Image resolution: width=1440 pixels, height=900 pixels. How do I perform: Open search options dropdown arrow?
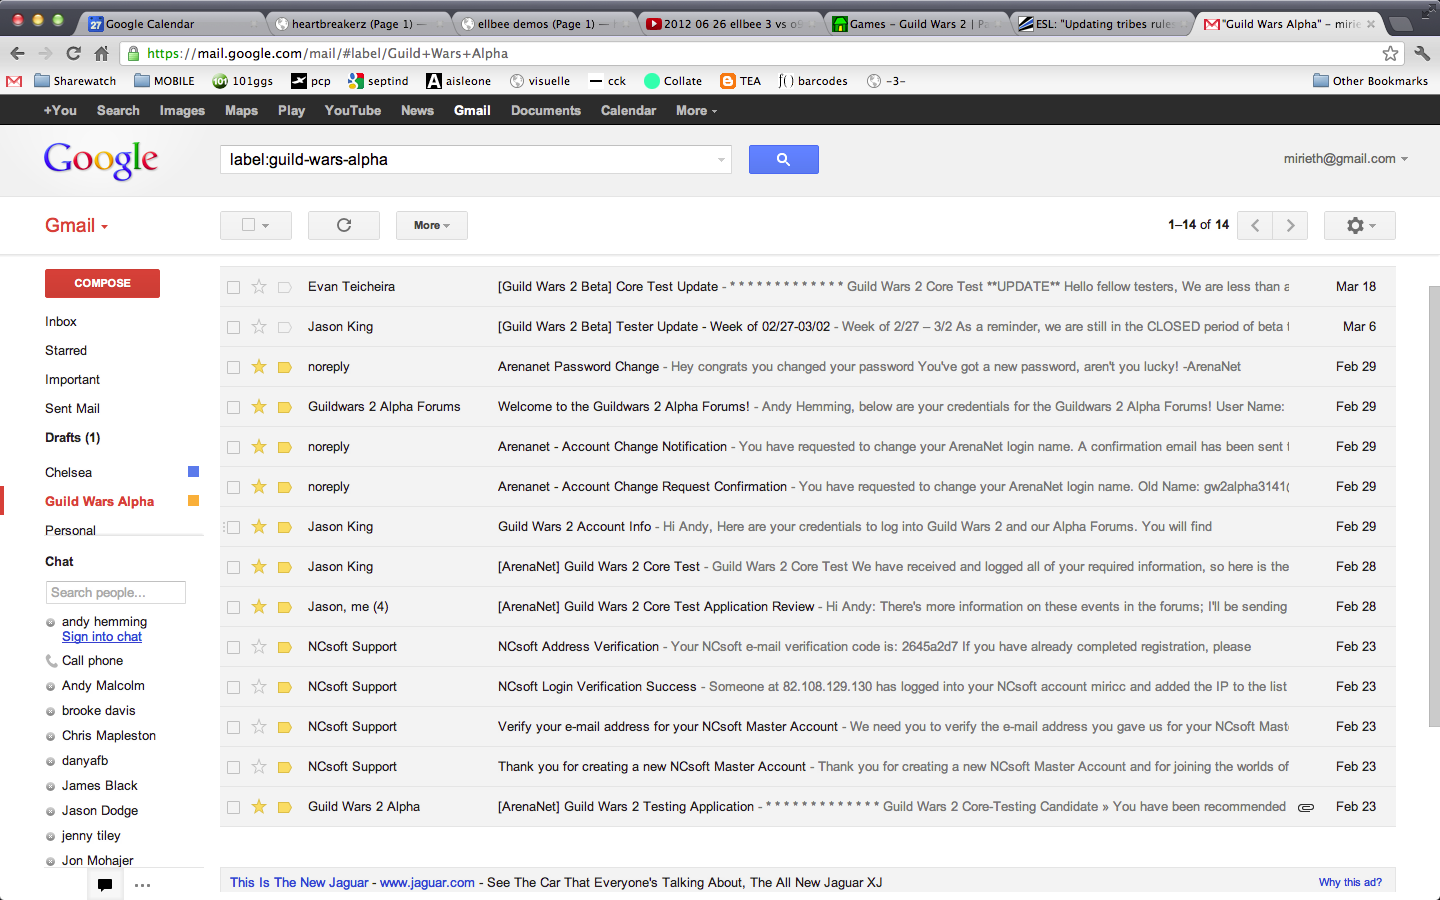point(722,160)
